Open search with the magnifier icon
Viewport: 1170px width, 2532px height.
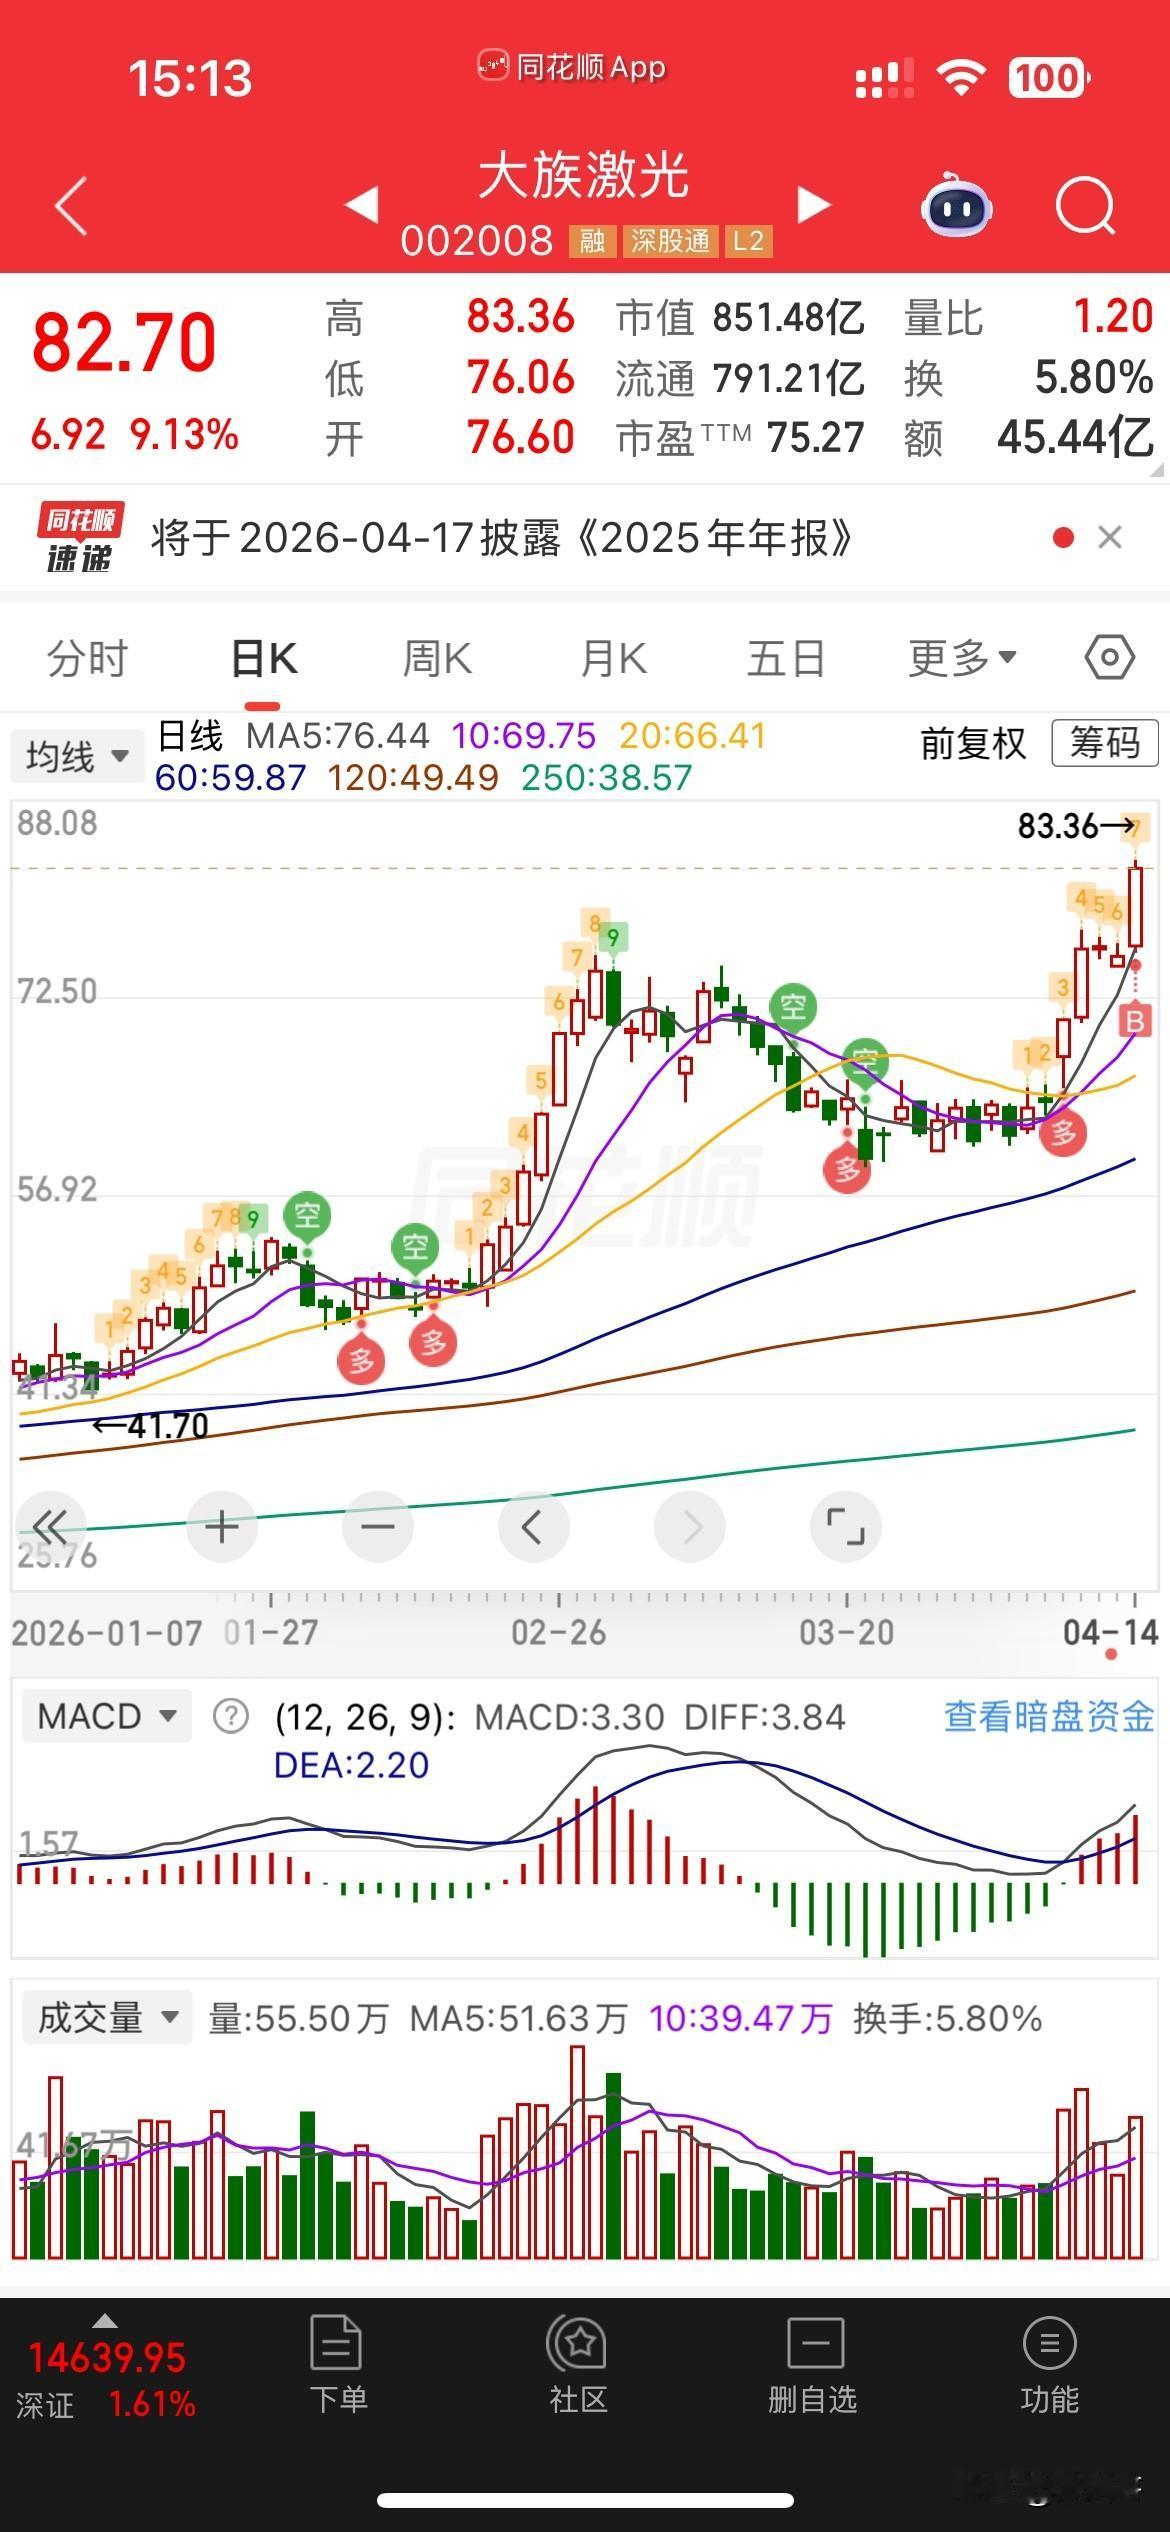pyautogui.click(x=1086, y=206)
